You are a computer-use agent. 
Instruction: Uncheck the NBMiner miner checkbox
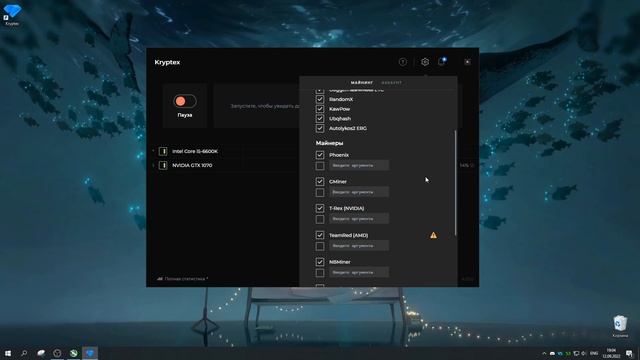320,262
